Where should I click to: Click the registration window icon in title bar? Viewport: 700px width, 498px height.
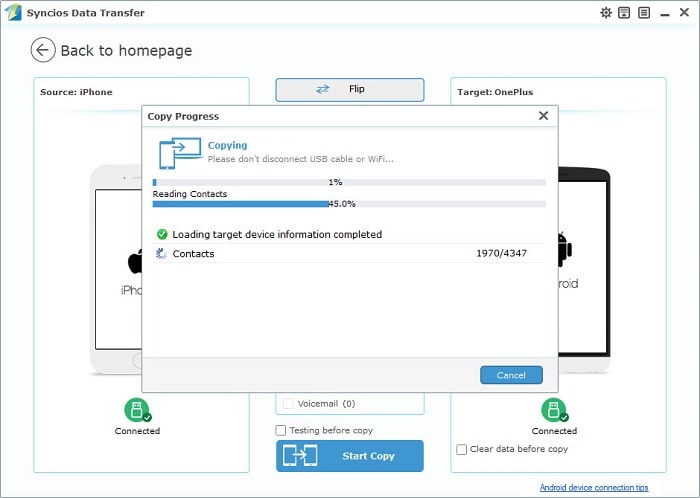coord(624,12)
